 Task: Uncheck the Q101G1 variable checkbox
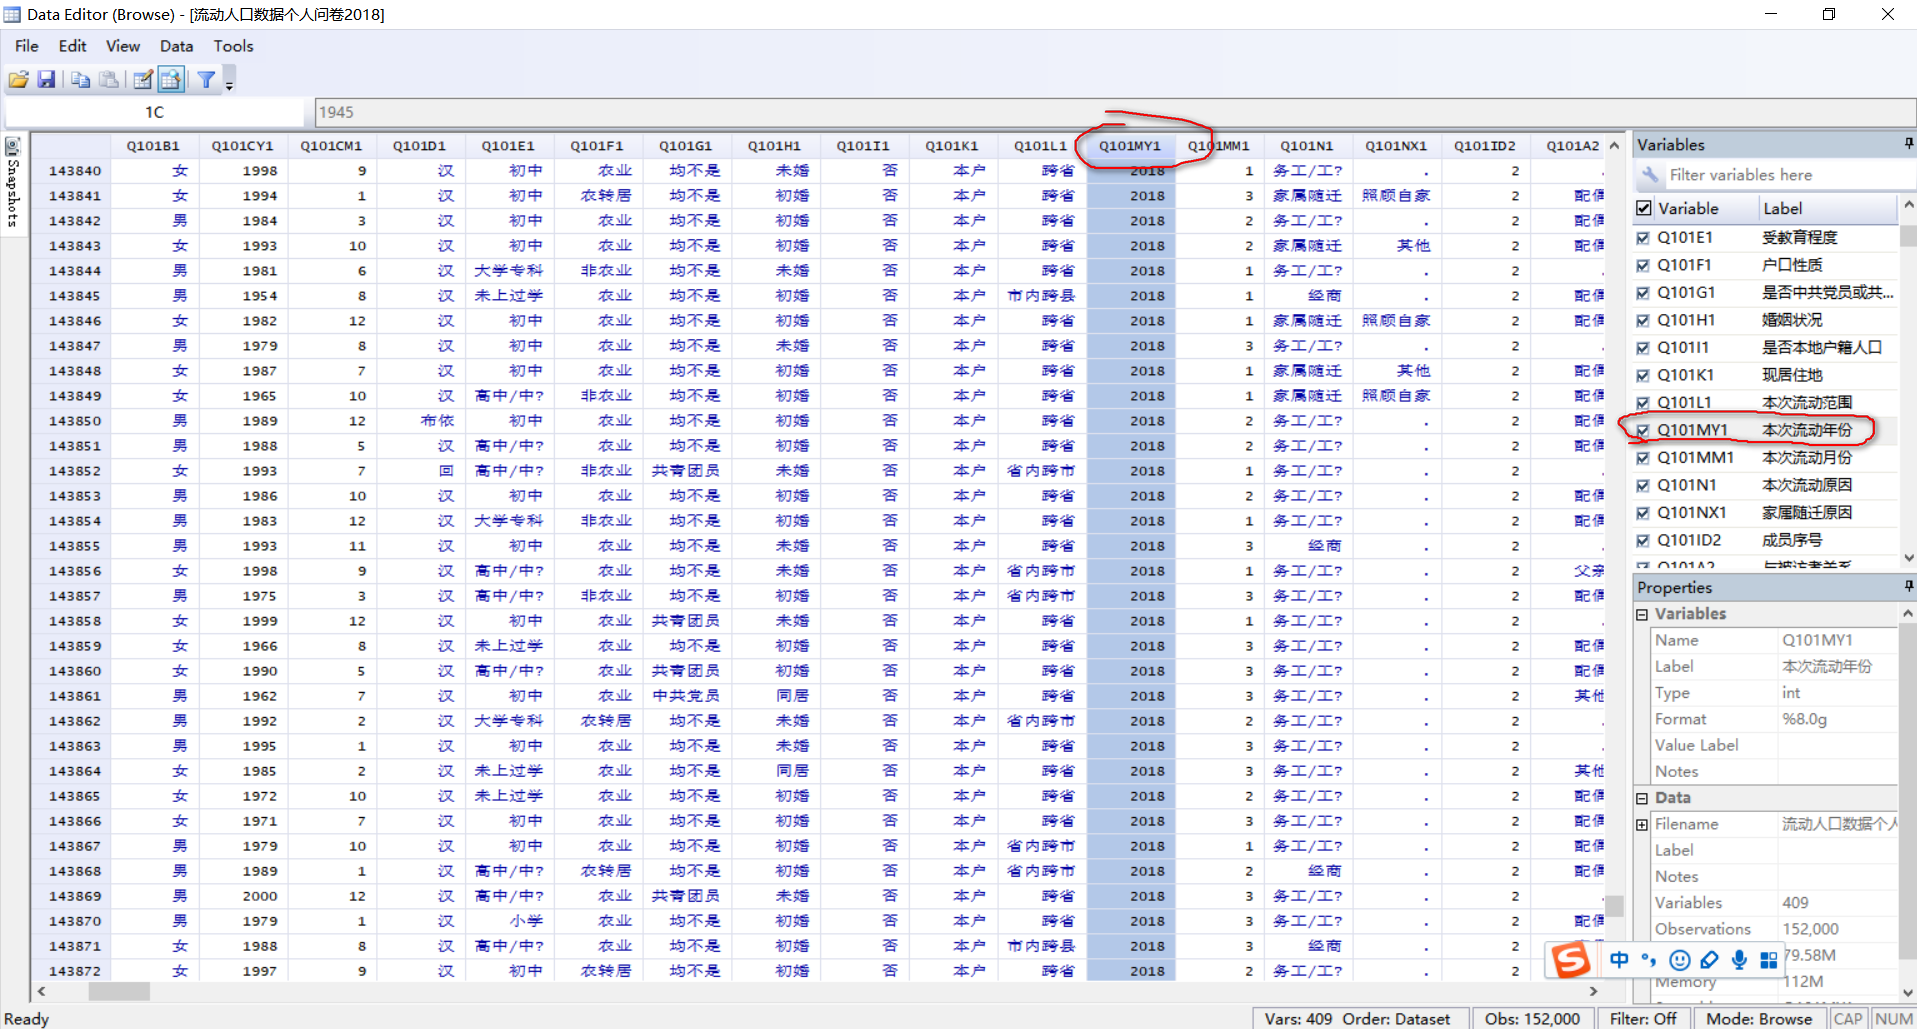coord(1643,293)
